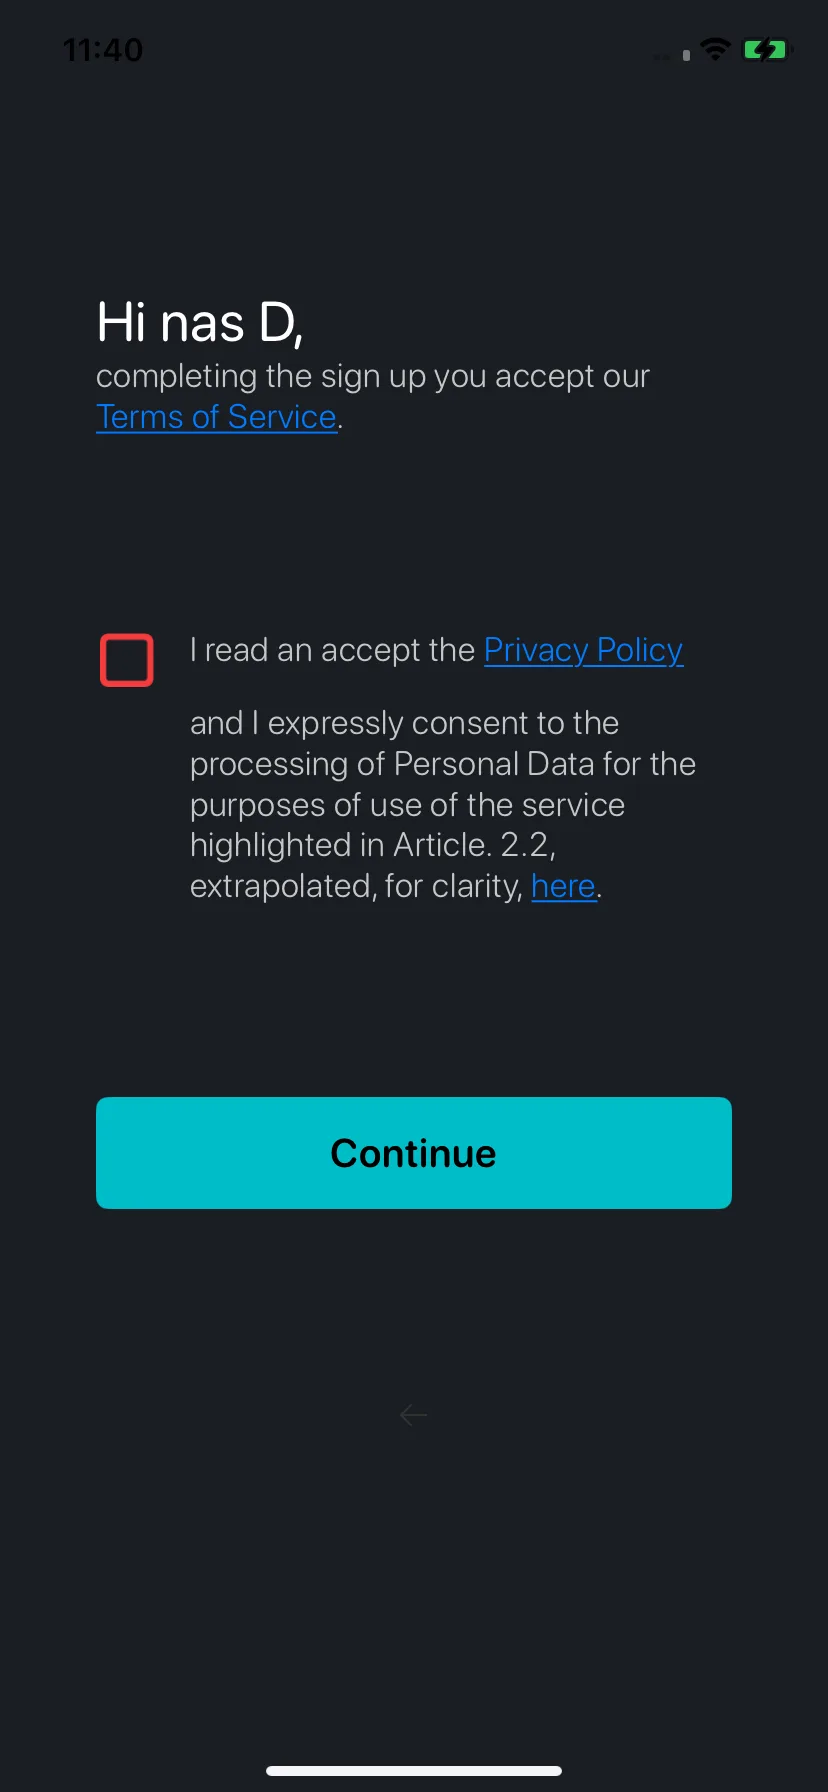Tap the "expressly consent" paragraph text
Image resolution: width=828 pixels, height=1792 pixels.
click(x=443, y=804)
